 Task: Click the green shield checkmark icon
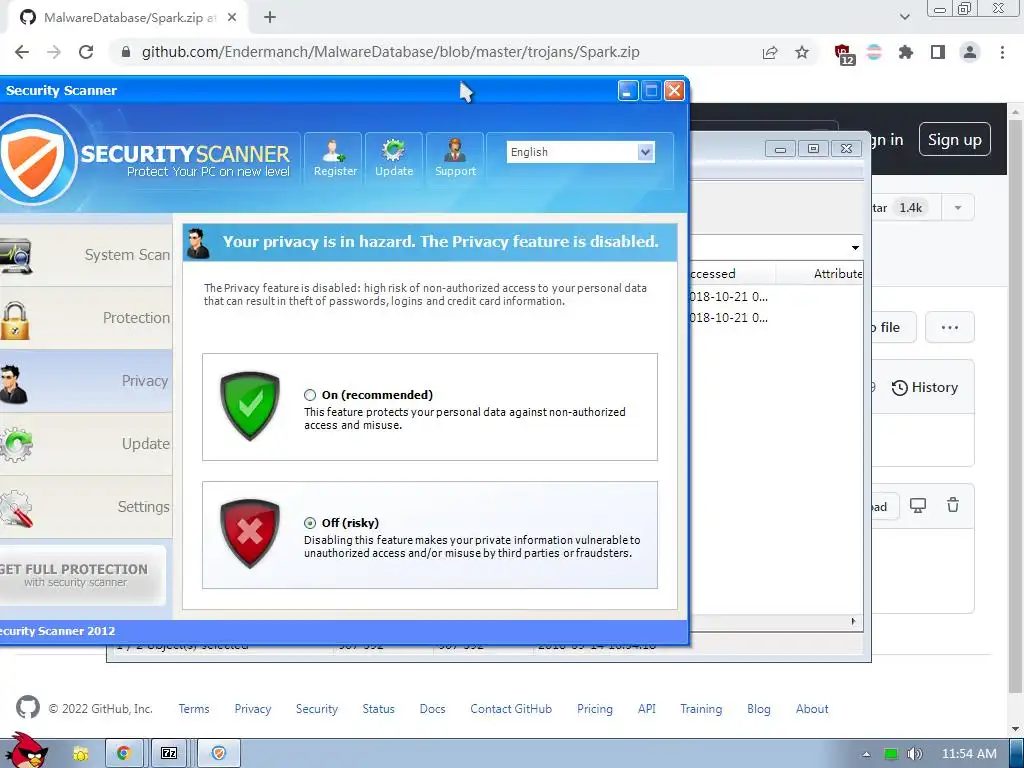point(249,406)
